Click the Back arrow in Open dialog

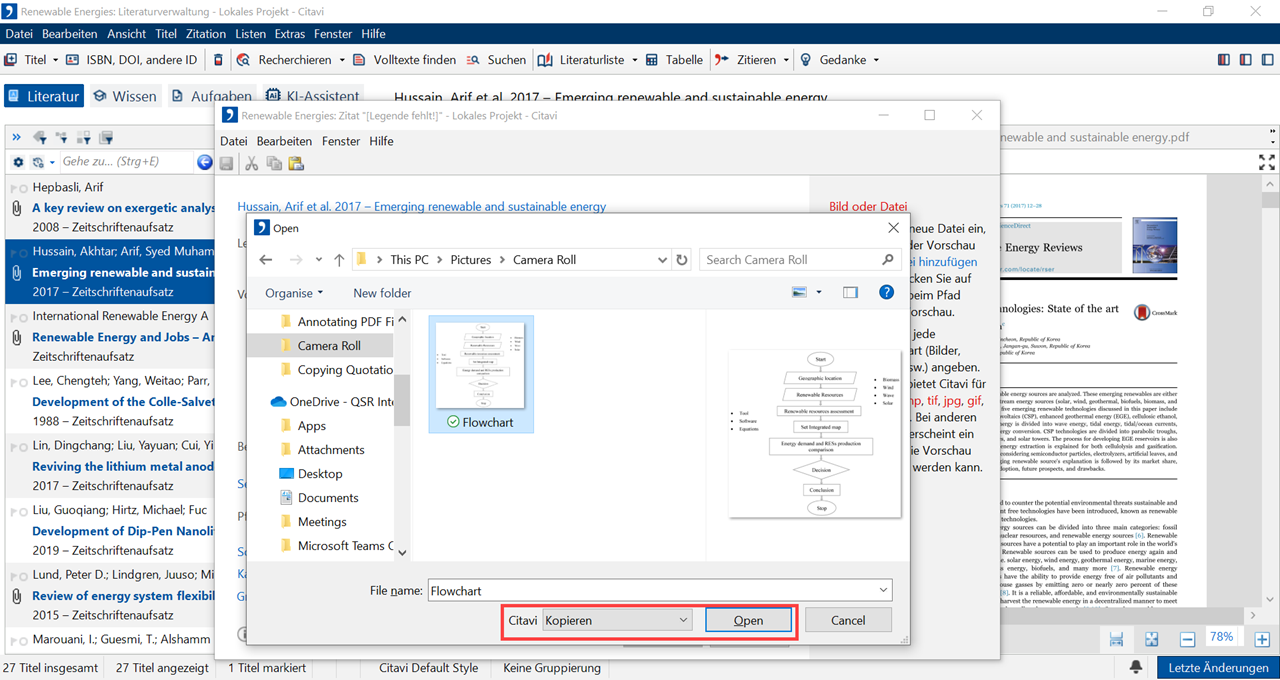(265, 260)
